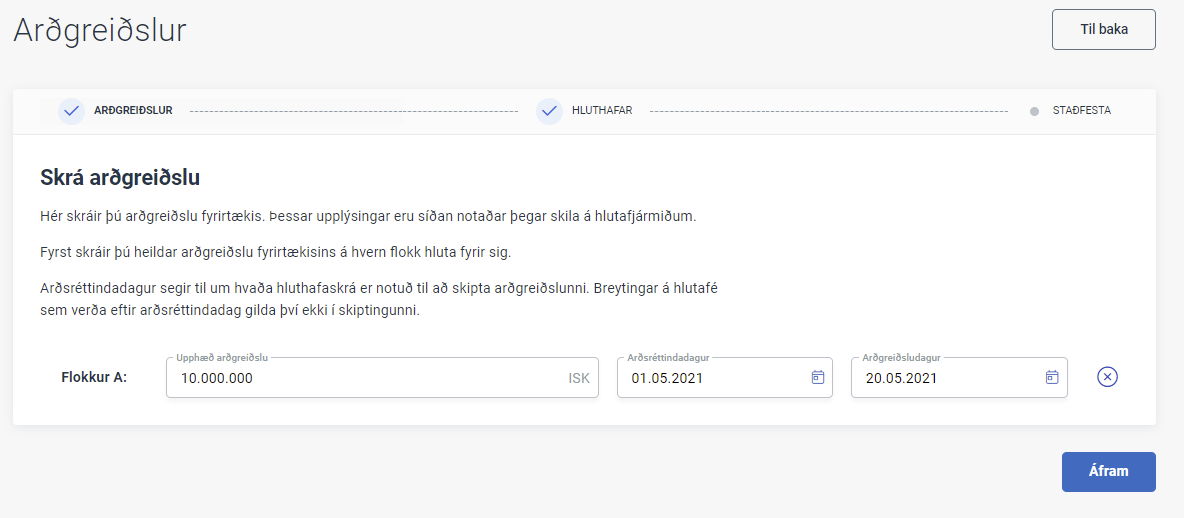The height and width of the screenshot is (518, 1184).
Task: Go to the ARÐGREIÐSLUR step label
Action: [x=133, y=111]
